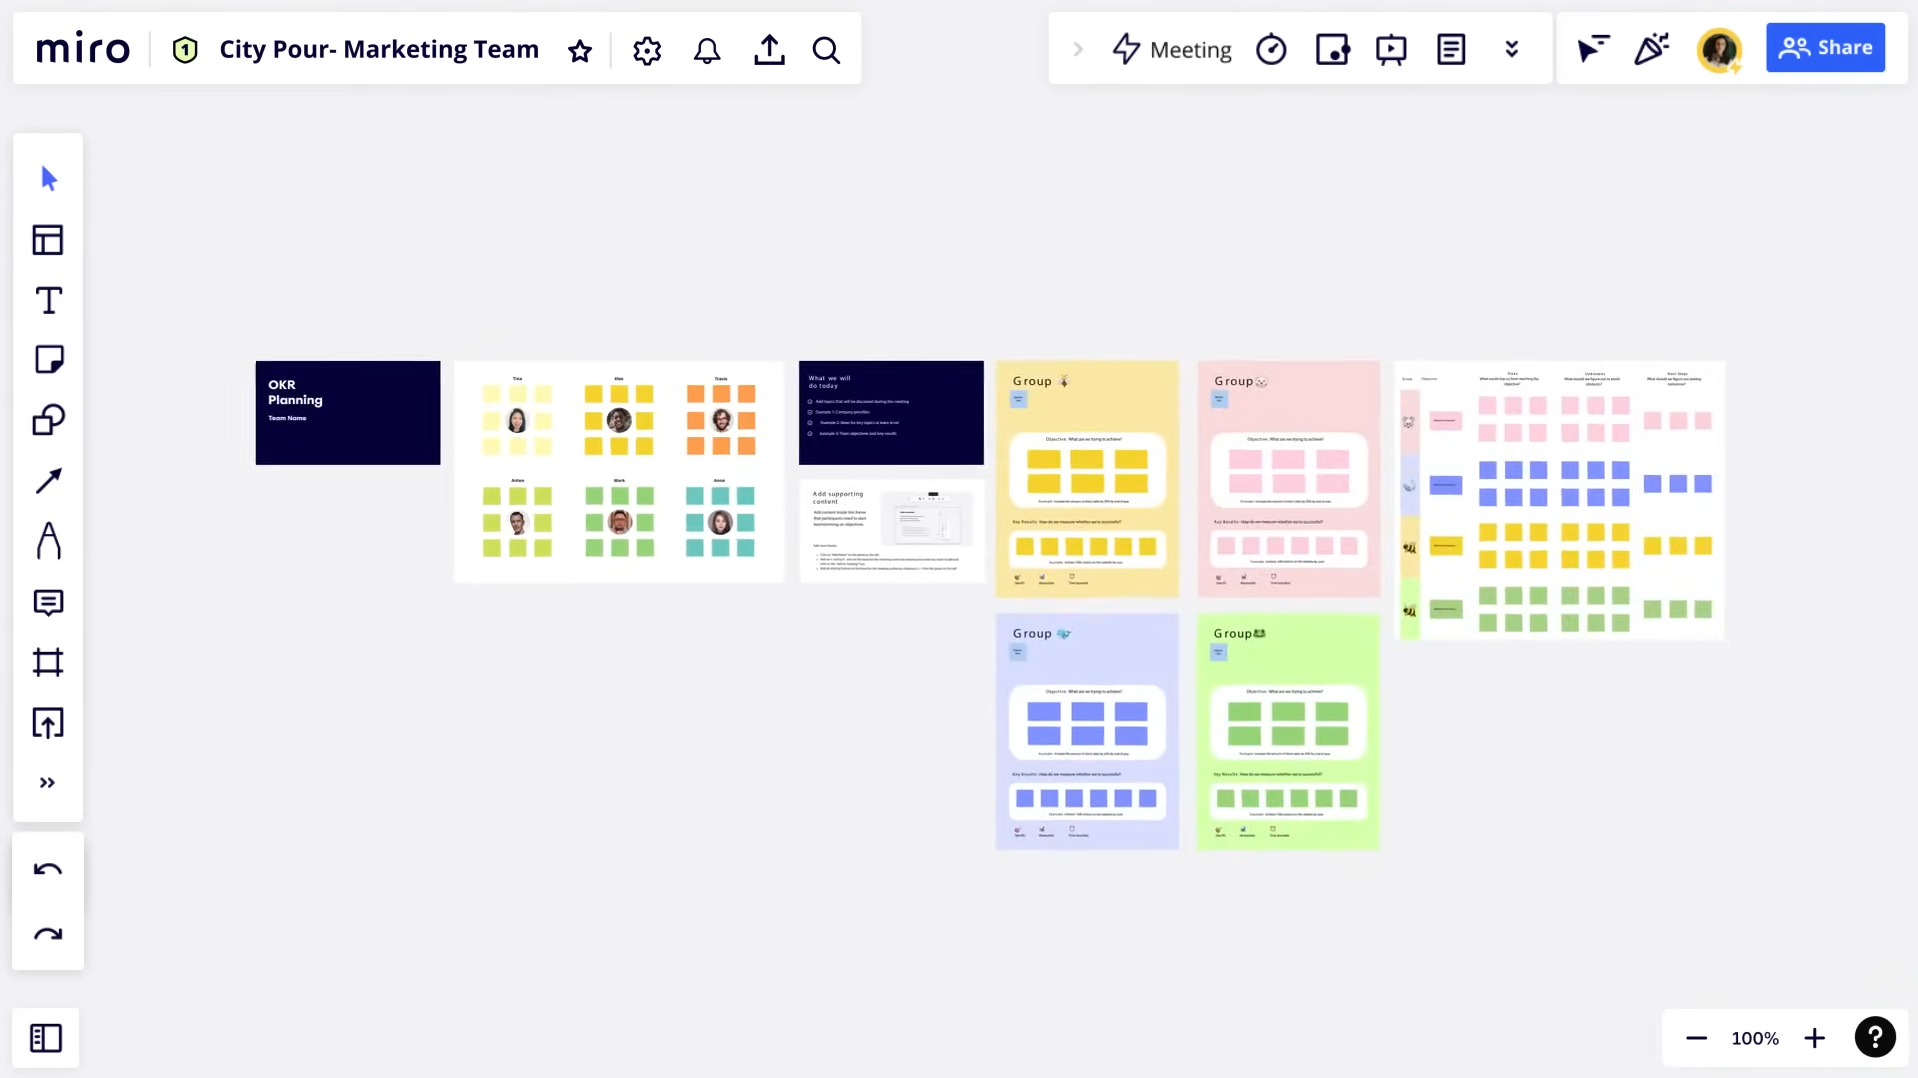This screenshot has height=1078, width=1918.
Task: Toggle the frames panel at bottom-left
Action: [46, 1038]
